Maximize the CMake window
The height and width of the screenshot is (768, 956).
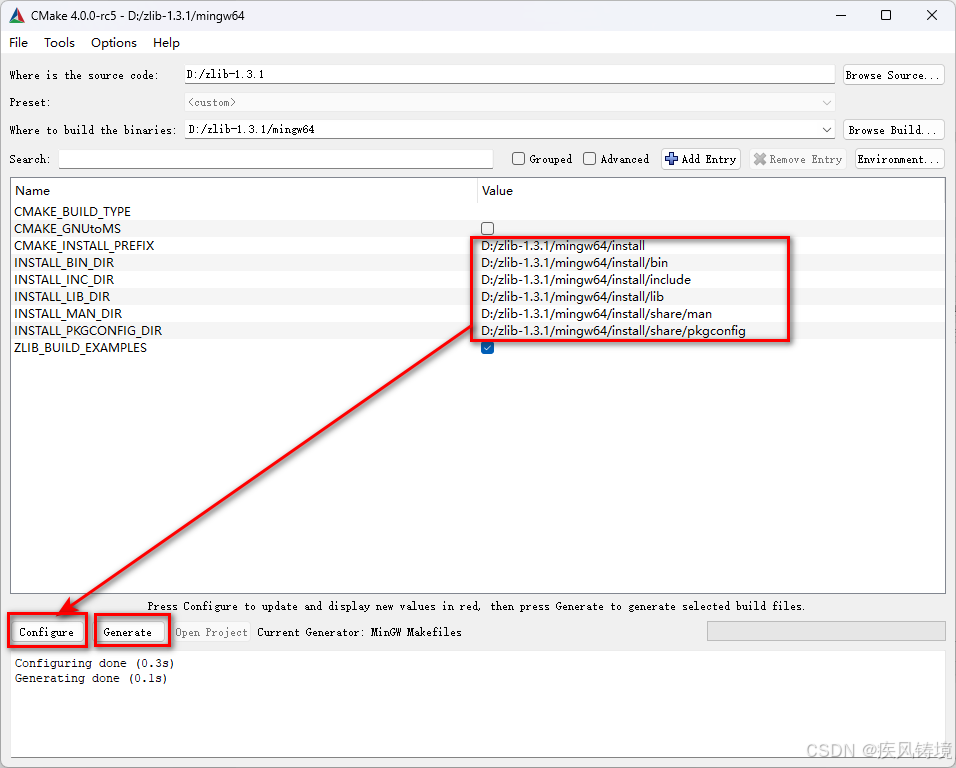[x=886, y=15]
